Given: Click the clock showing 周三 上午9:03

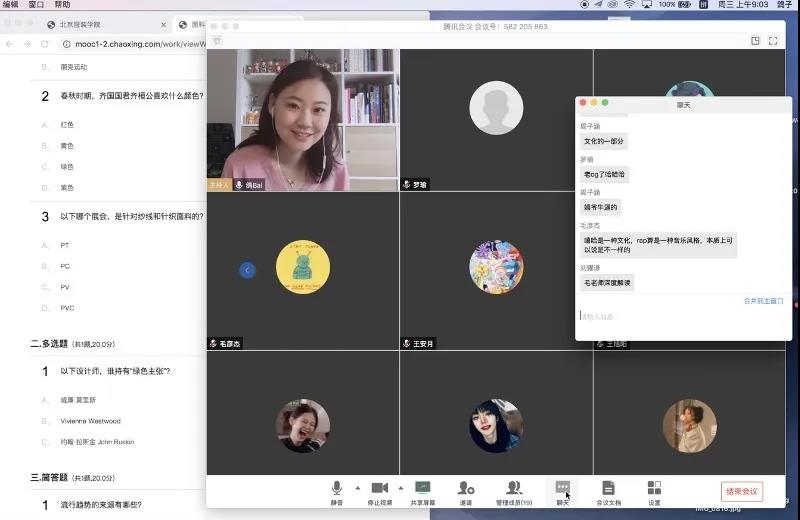Looking at the screenshot, I should 743,4.
